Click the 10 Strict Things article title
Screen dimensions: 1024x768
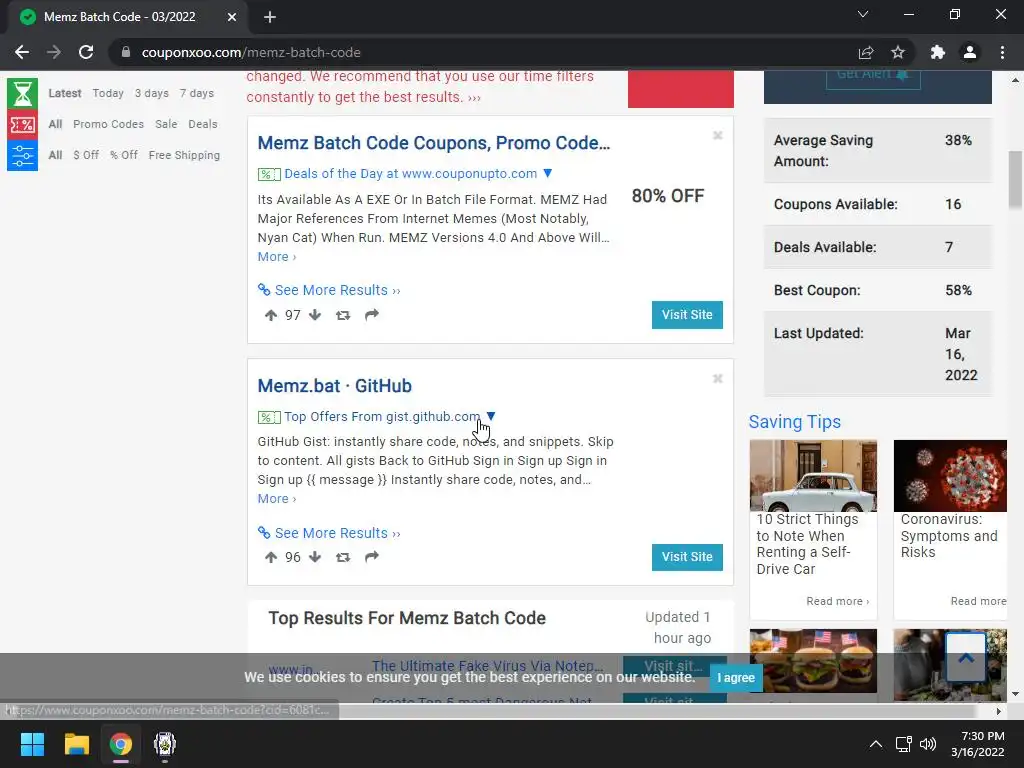807,544
